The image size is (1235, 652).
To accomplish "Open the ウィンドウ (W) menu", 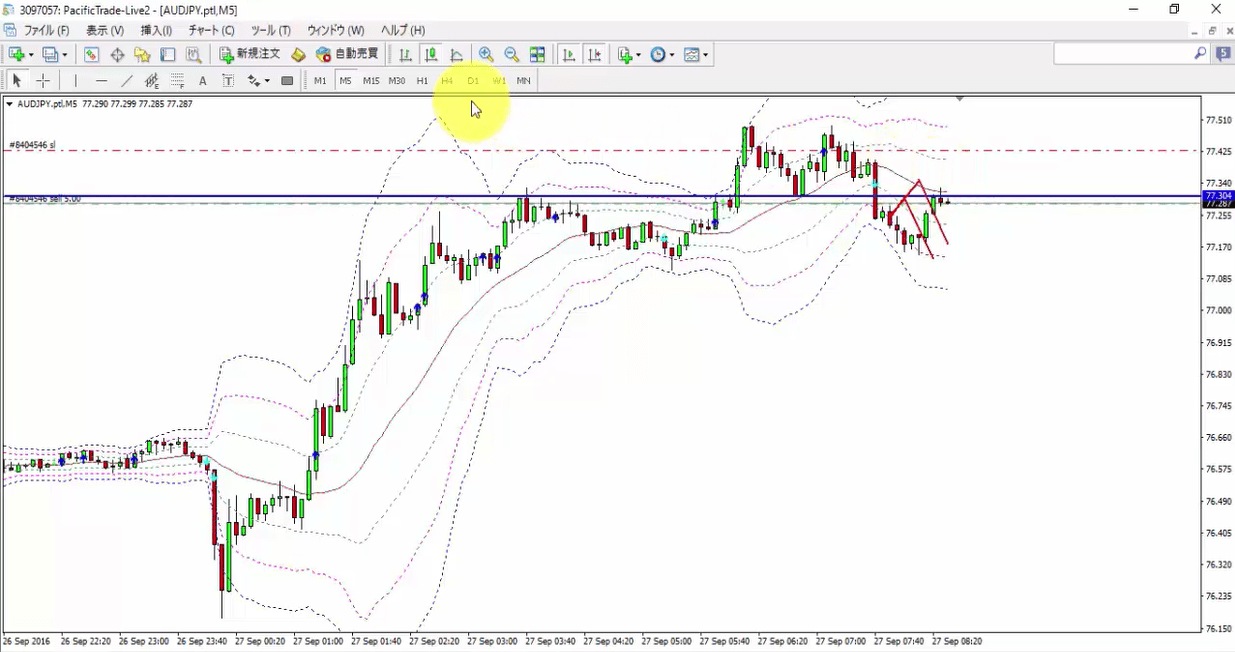I will [x=335, y=31].
